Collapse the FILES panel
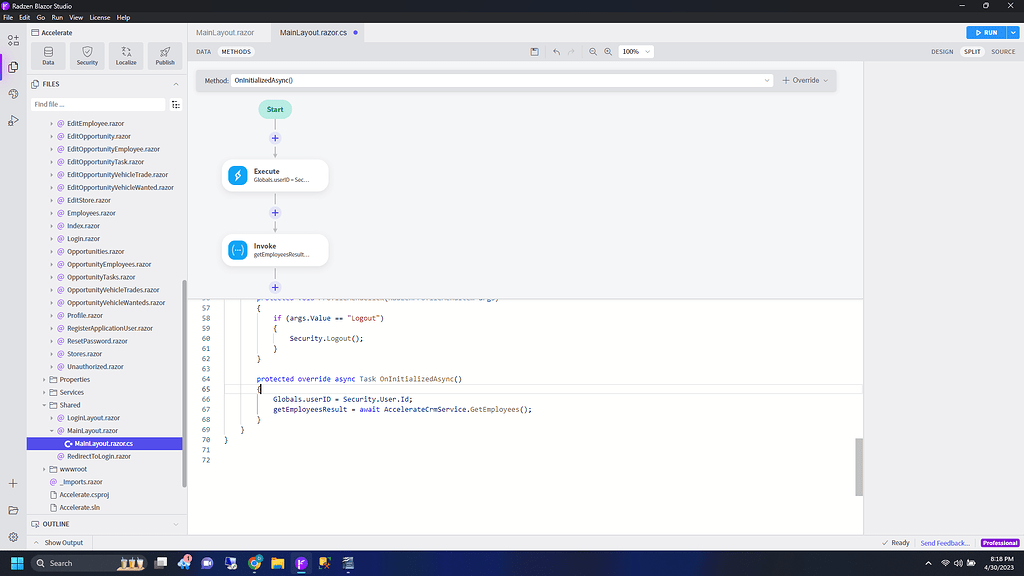Screen dimensions: 1024x576 point(175,84)
